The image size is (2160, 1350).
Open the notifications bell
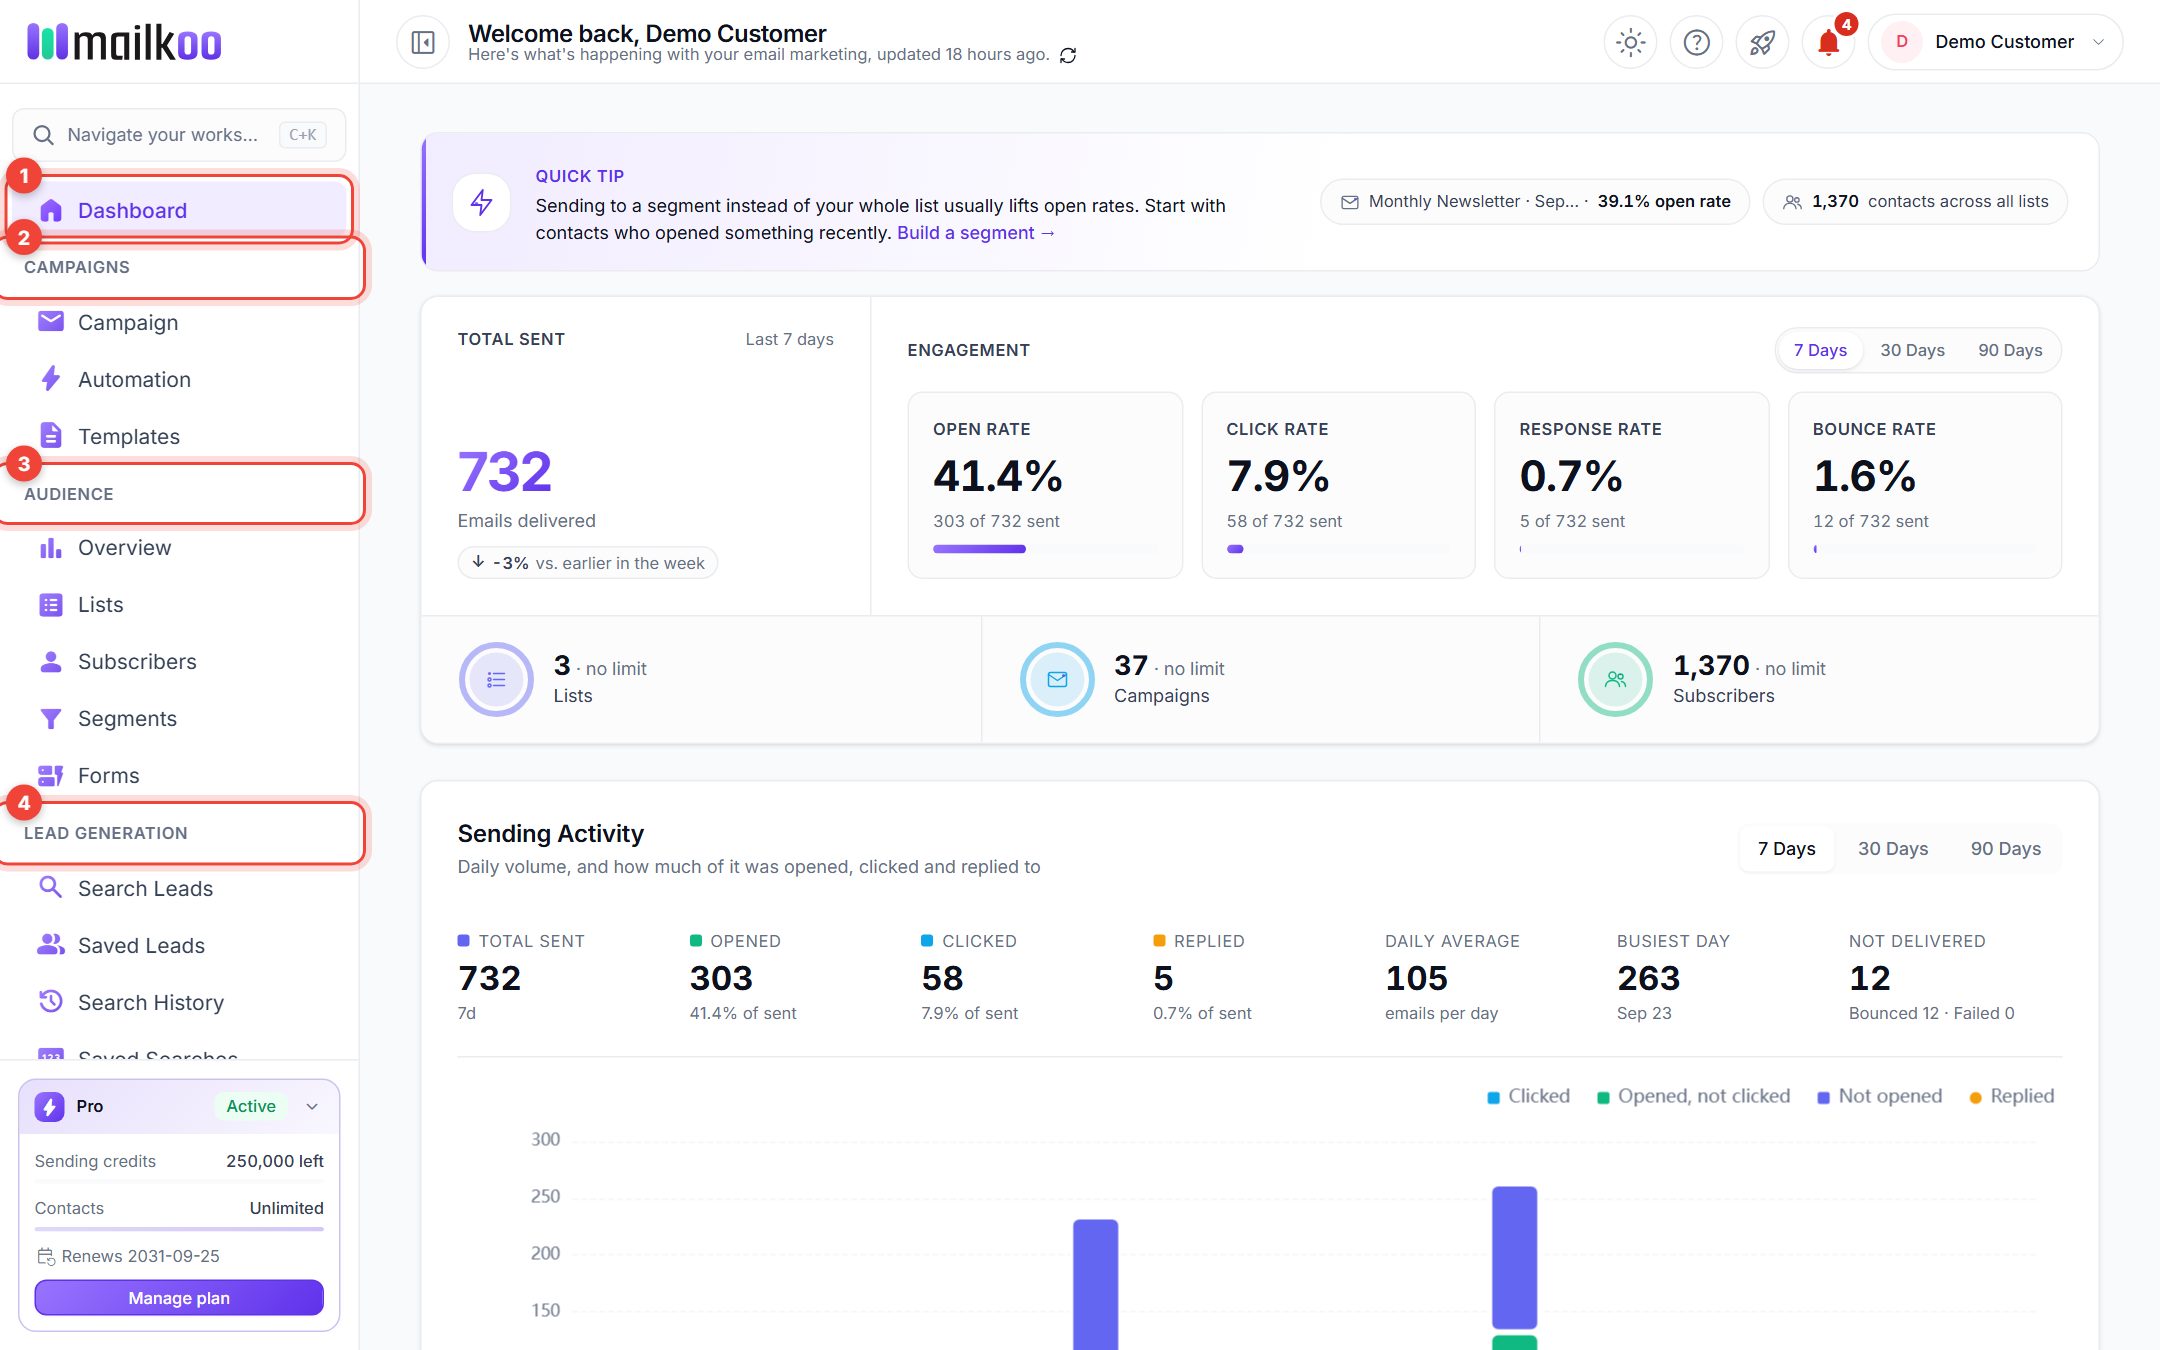1828,42
